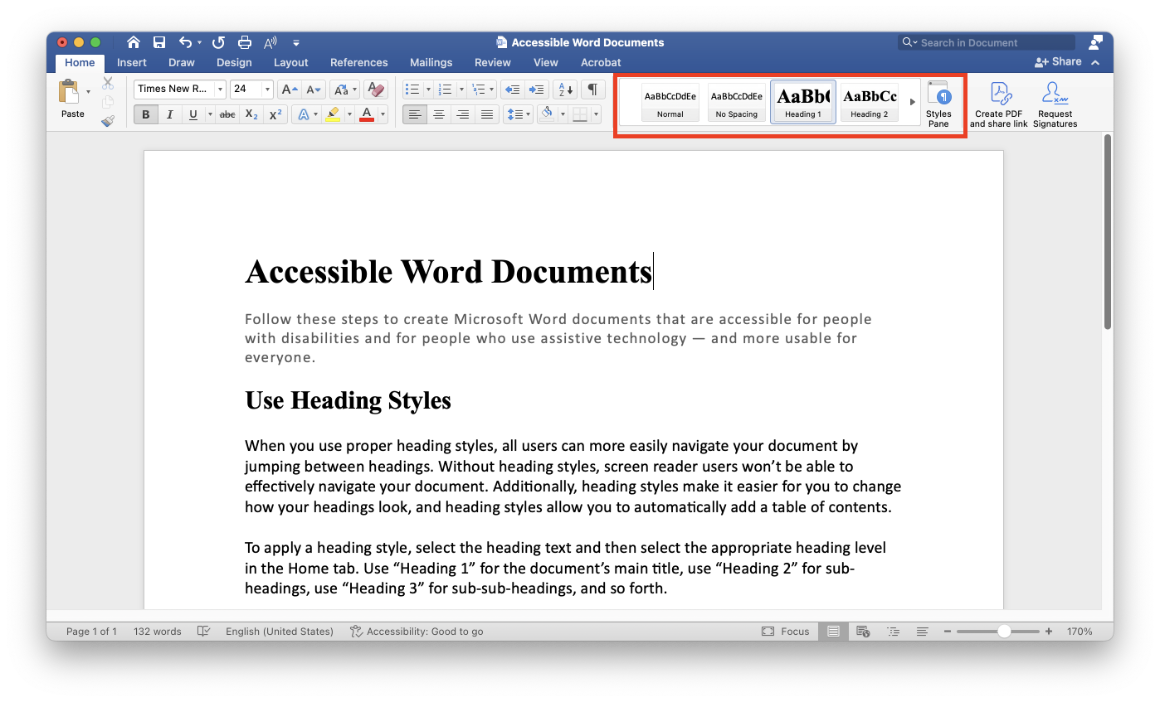Apply the Heading 2 style
The height and width of the screenshot is (702, 1160).
[868, 101]
